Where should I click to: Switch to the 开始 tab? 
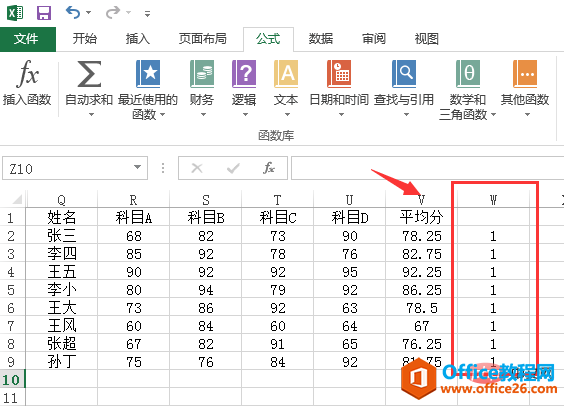(85, 38)
